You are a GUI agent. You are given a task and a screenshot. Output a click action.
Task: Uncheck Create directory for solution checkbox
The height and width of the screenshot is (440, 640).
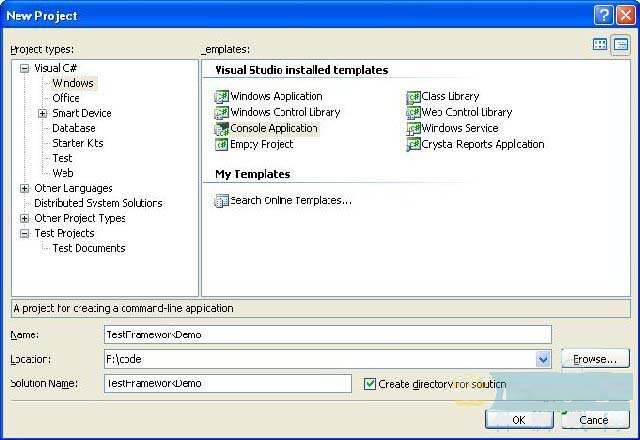point(370,384)
